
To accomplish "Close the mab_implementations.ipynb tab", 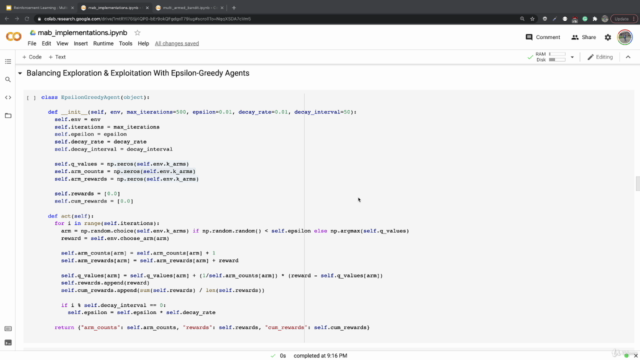I will (147, 8).
